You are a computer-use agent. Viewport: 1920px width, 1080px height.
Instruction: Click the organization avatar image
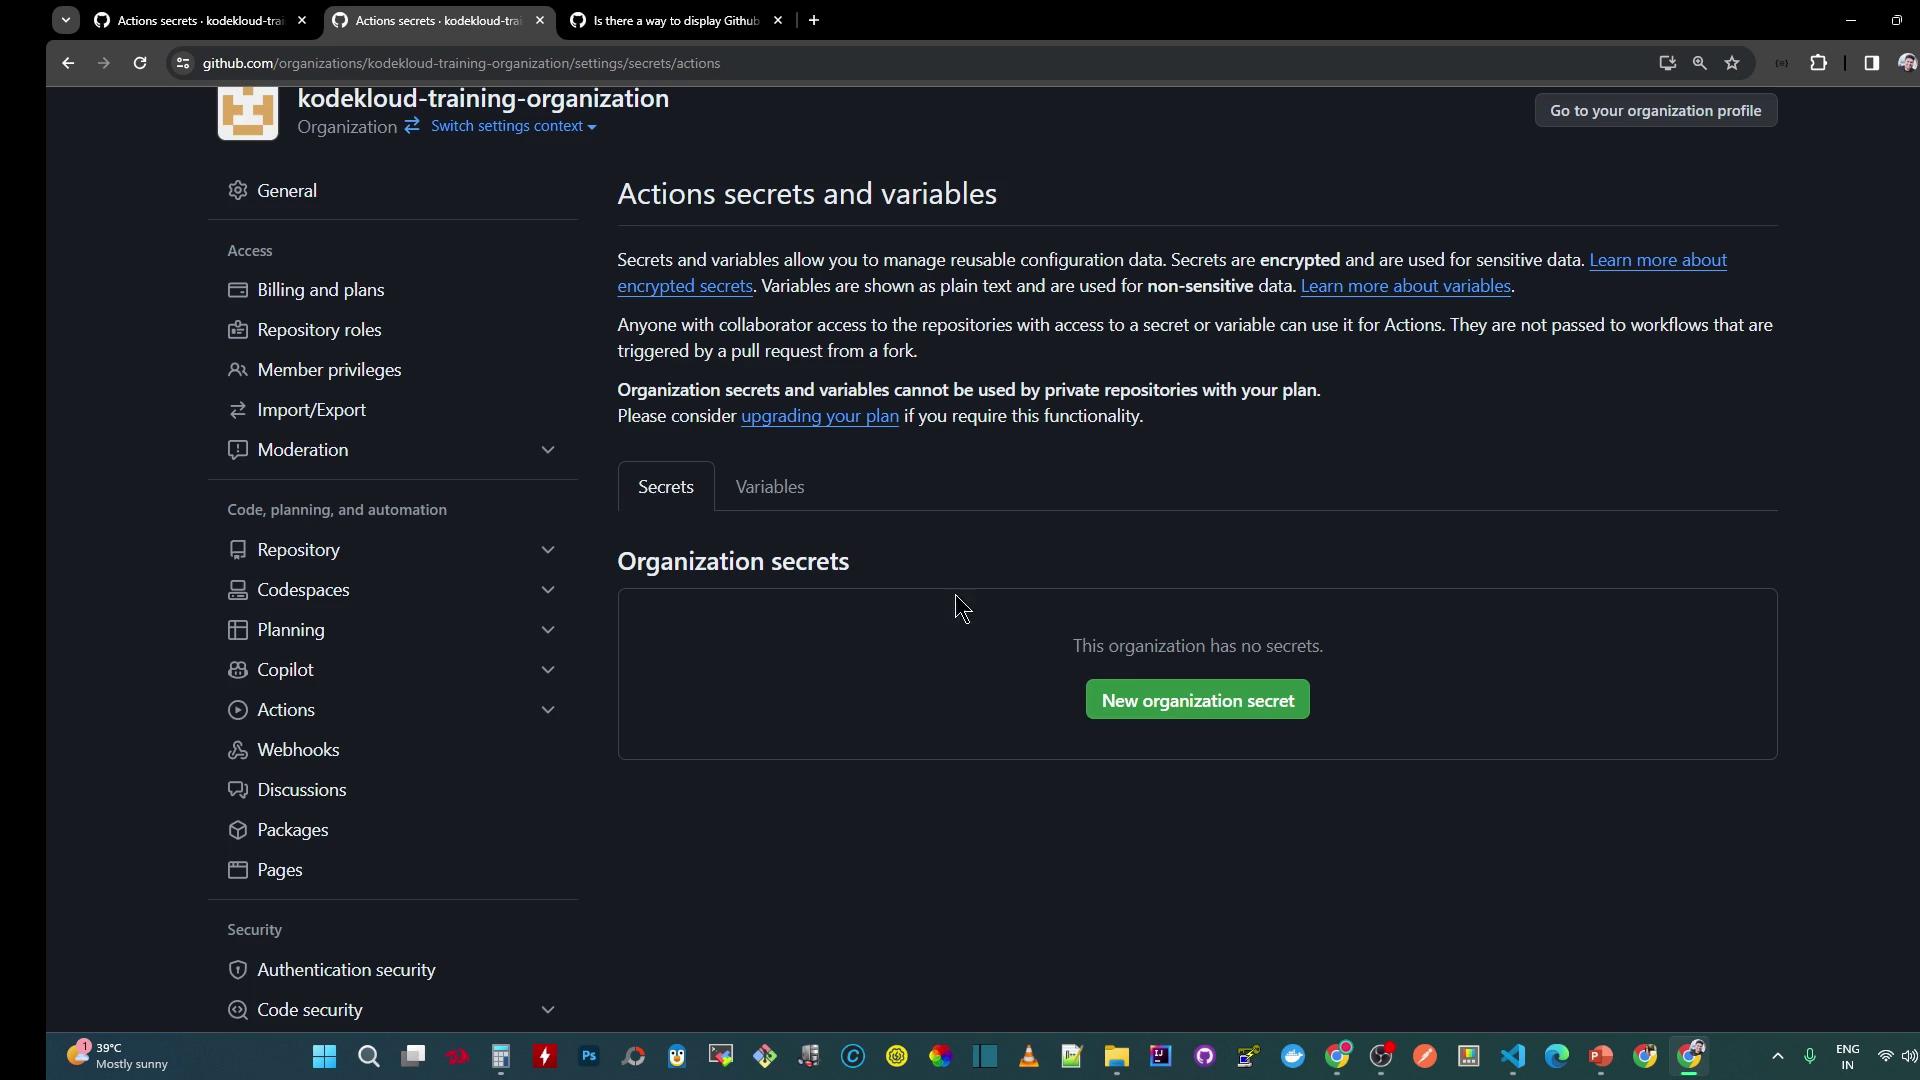coord(248,112)
